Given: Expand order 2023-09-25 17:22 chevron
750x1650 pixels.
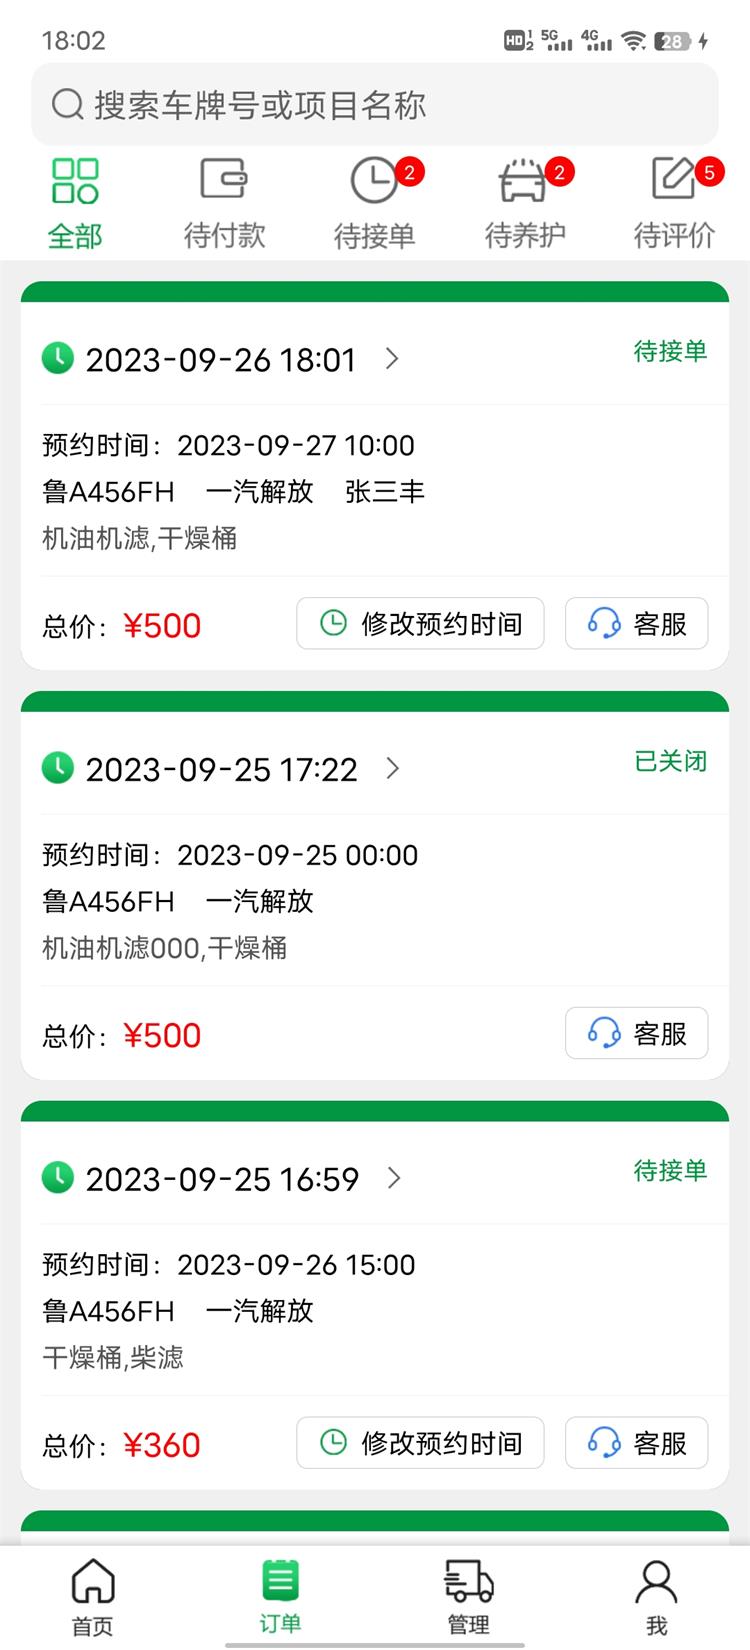Looking at the screenshot, I should point(392,768).
